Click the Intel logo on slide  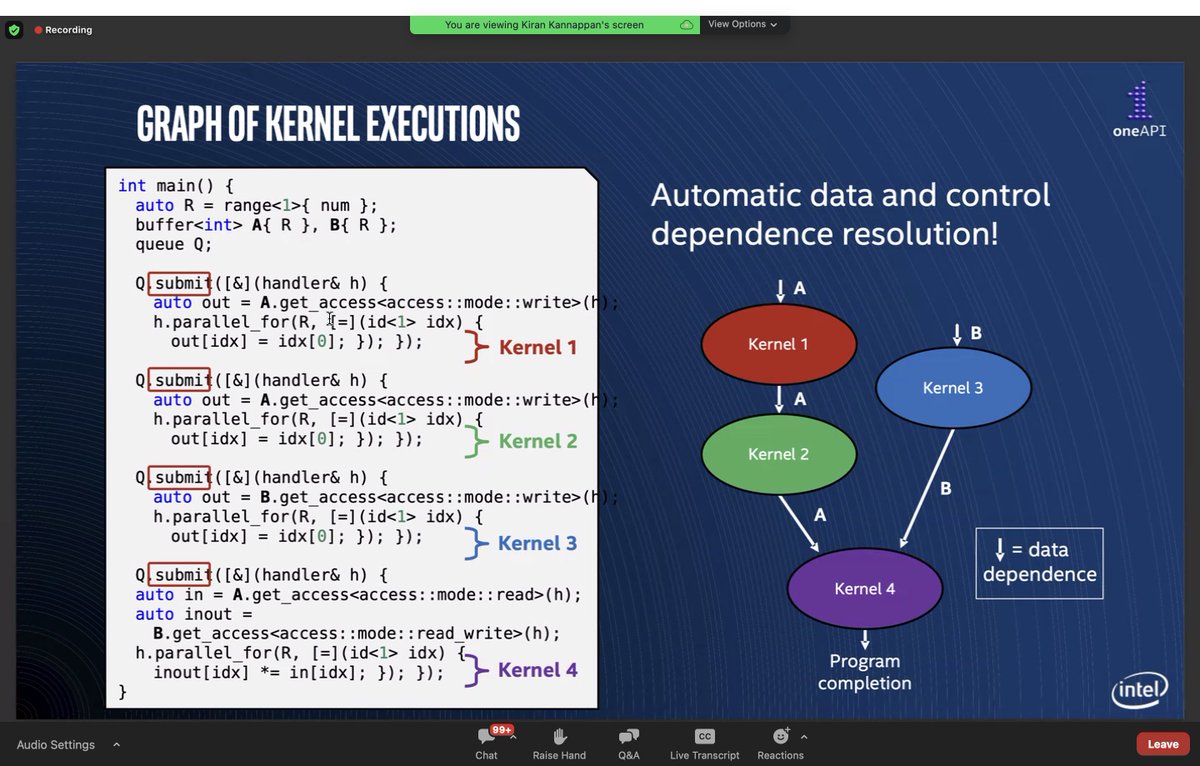point(1139,689)
